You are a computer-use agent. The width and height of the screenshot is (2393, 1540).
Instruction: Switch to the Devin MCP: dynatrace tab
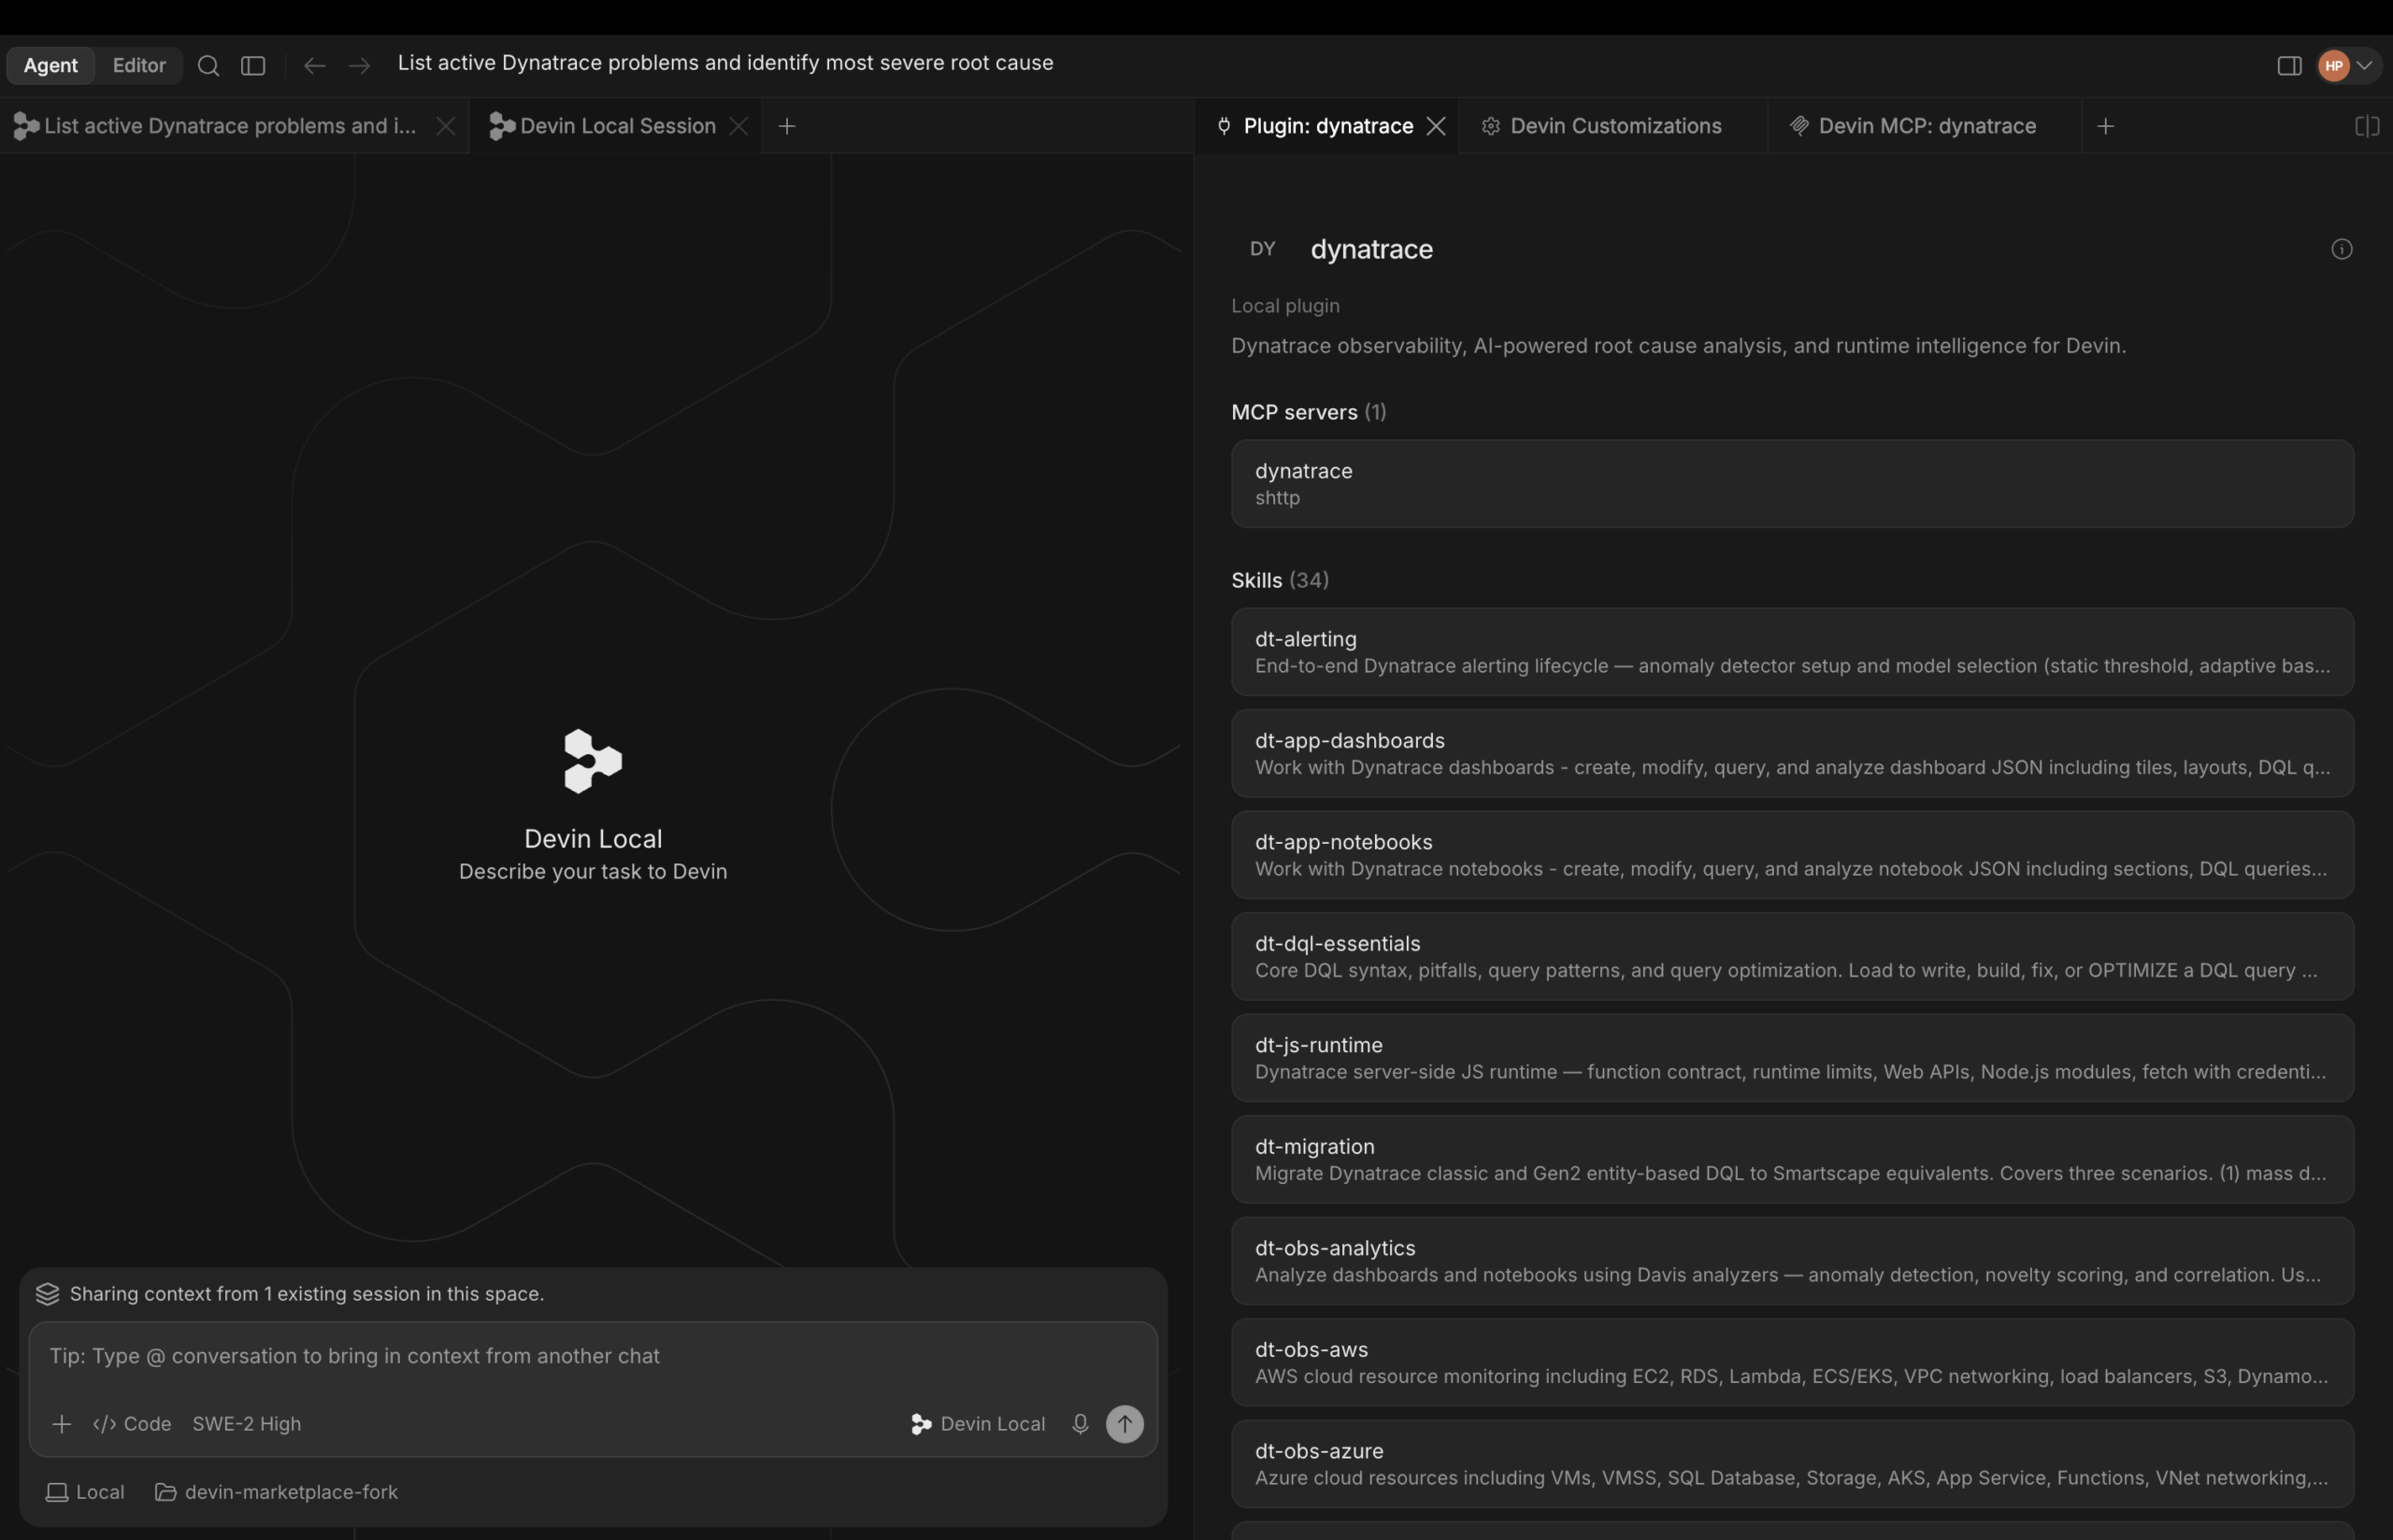tap(1926, 126)
